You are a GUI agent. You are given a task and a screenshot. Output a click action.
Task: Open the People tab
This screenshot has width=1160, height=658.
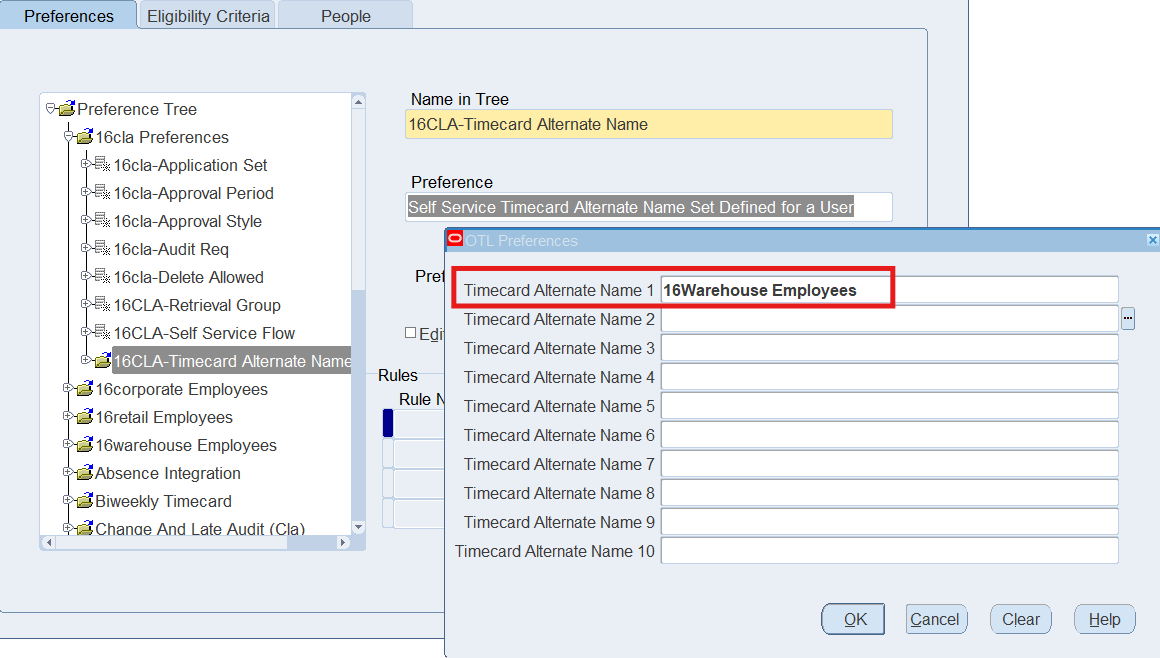(346, 16)
